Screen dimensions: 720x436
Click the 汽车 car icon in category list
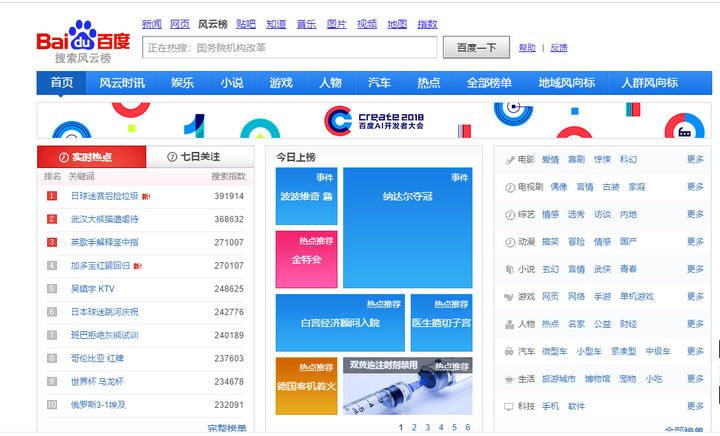509,352
